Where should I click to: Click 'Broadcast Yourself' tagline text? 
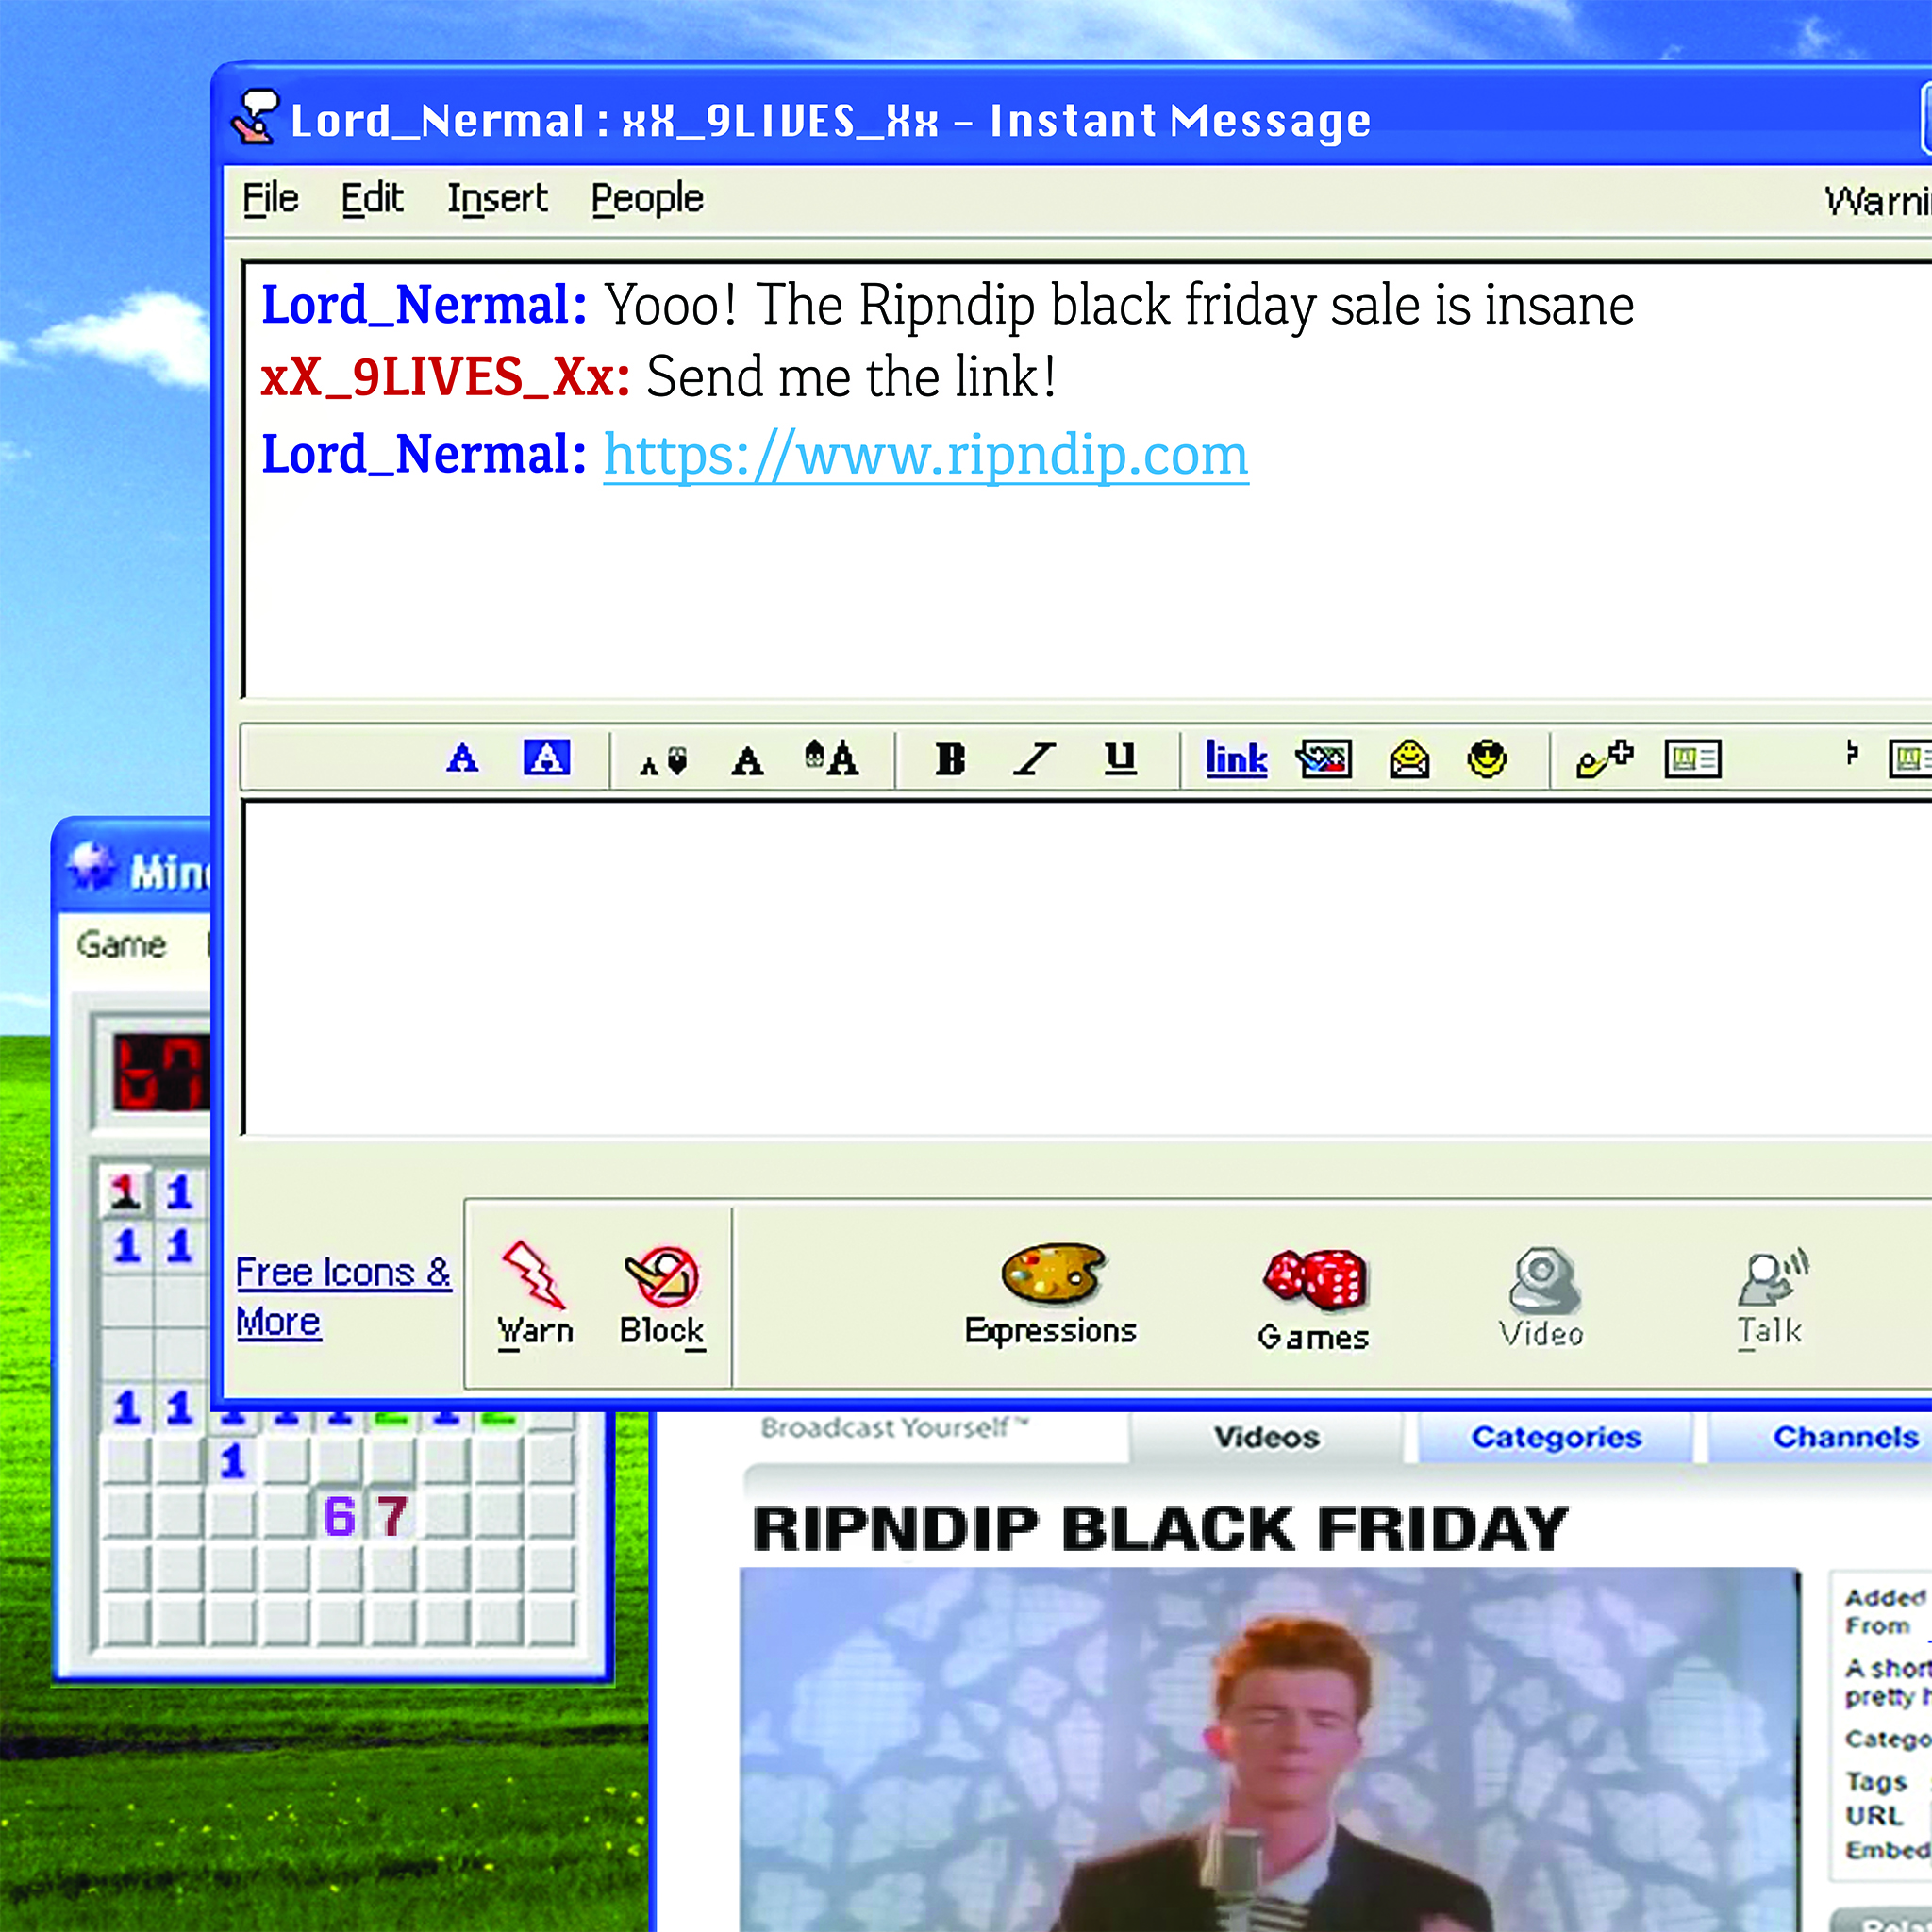pyautogui.click(x=895, y=1427)
